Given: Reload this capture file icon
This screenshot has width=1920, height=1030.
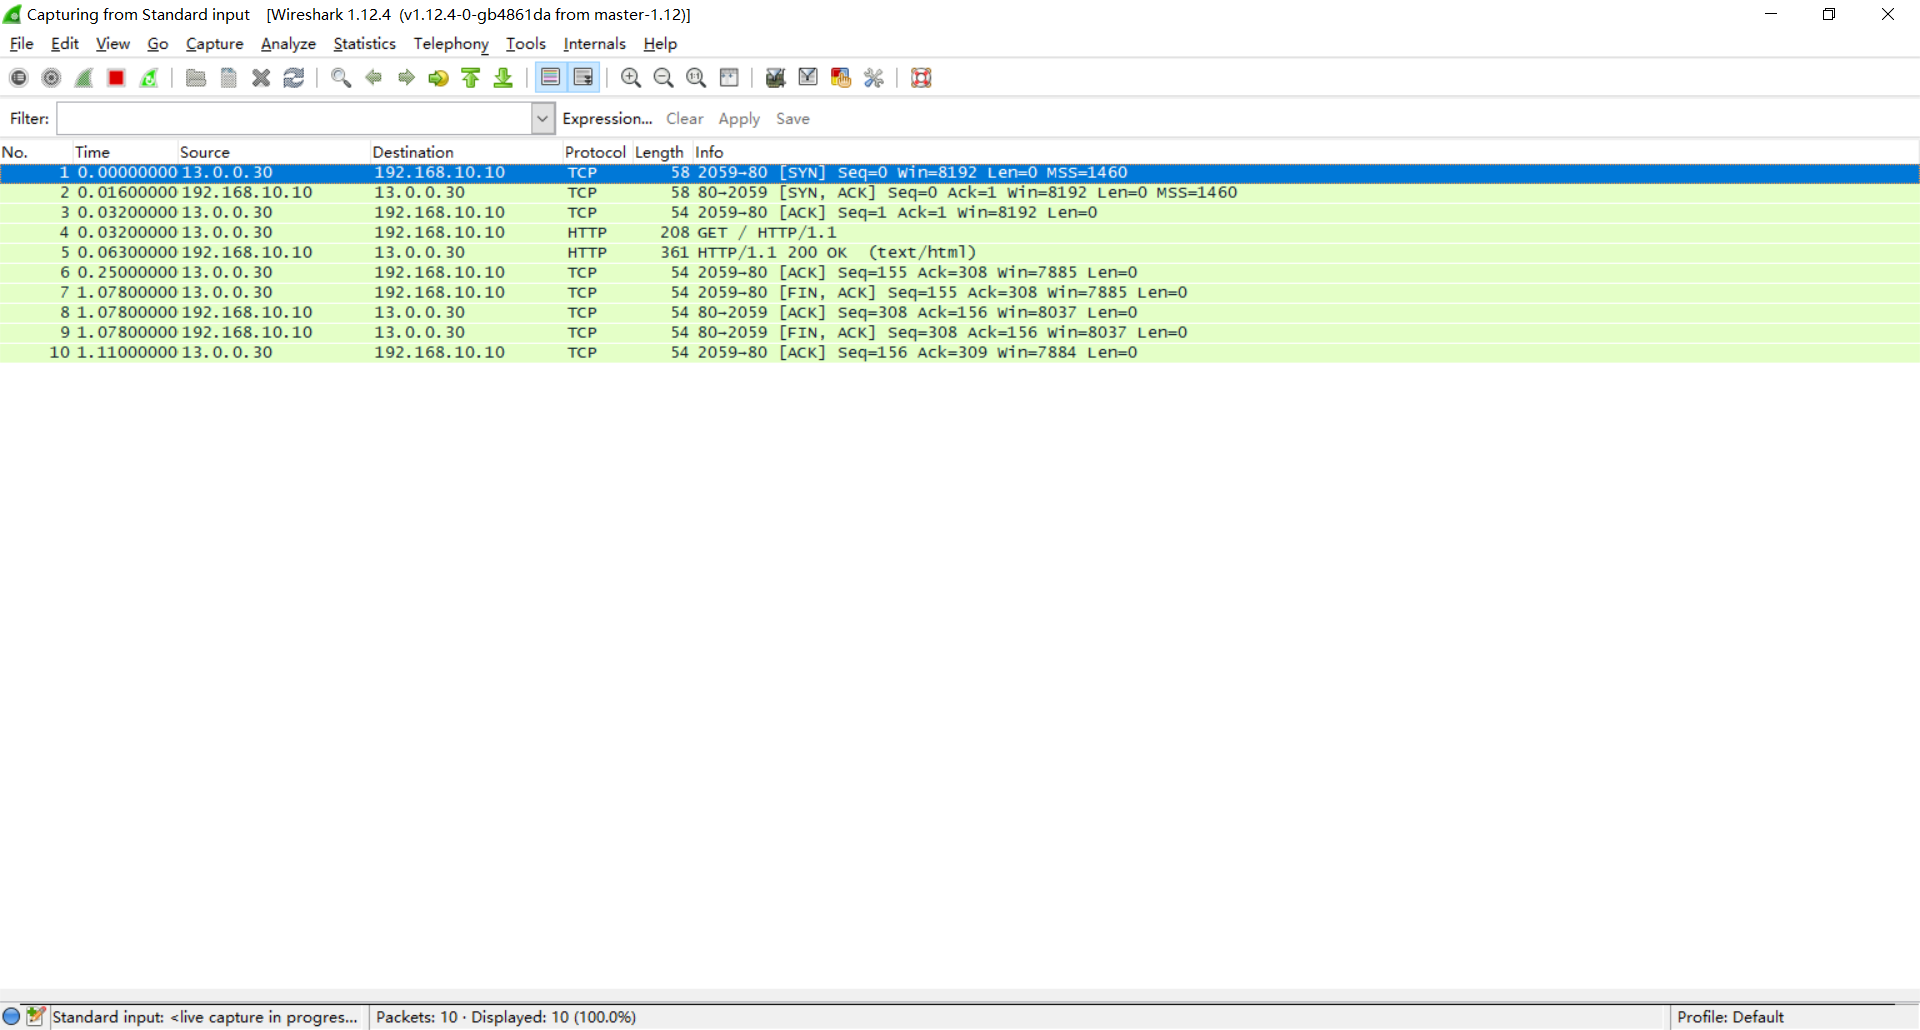Looking at the screenshot, I should [294, 78].
